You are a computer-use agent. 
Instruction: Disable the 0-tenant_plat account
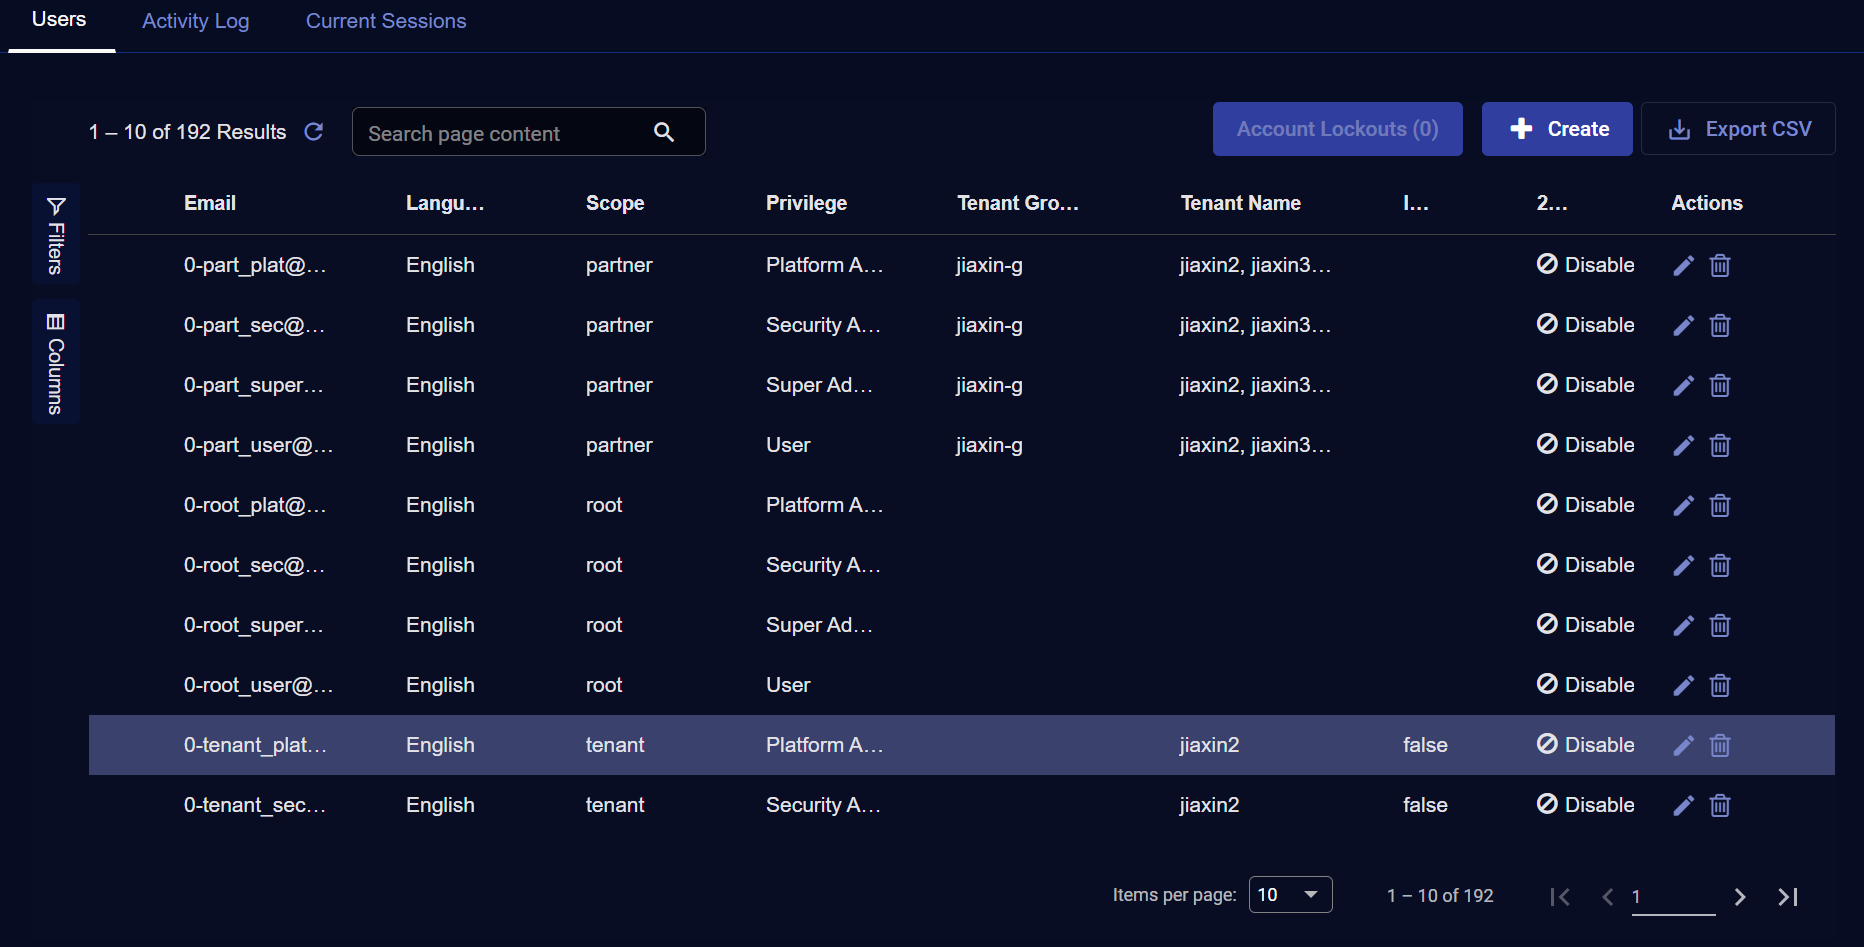click(x=1585, y=745)
